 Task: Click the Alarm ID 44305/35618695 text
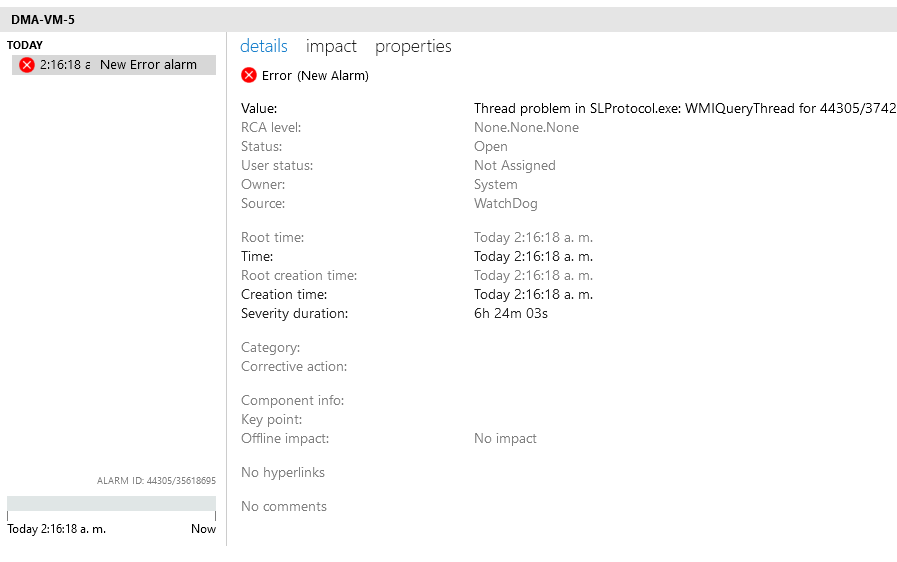[x=156, y=481]
